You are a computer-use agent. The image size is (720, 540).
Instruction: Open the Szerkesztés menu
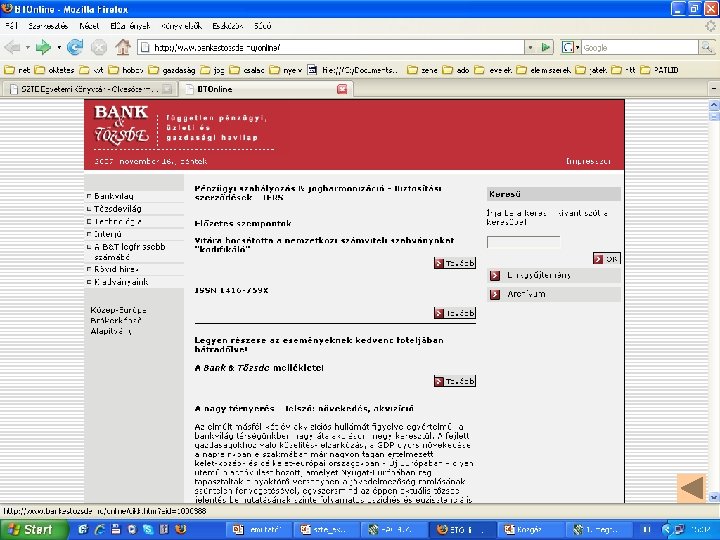coord(48,26)
